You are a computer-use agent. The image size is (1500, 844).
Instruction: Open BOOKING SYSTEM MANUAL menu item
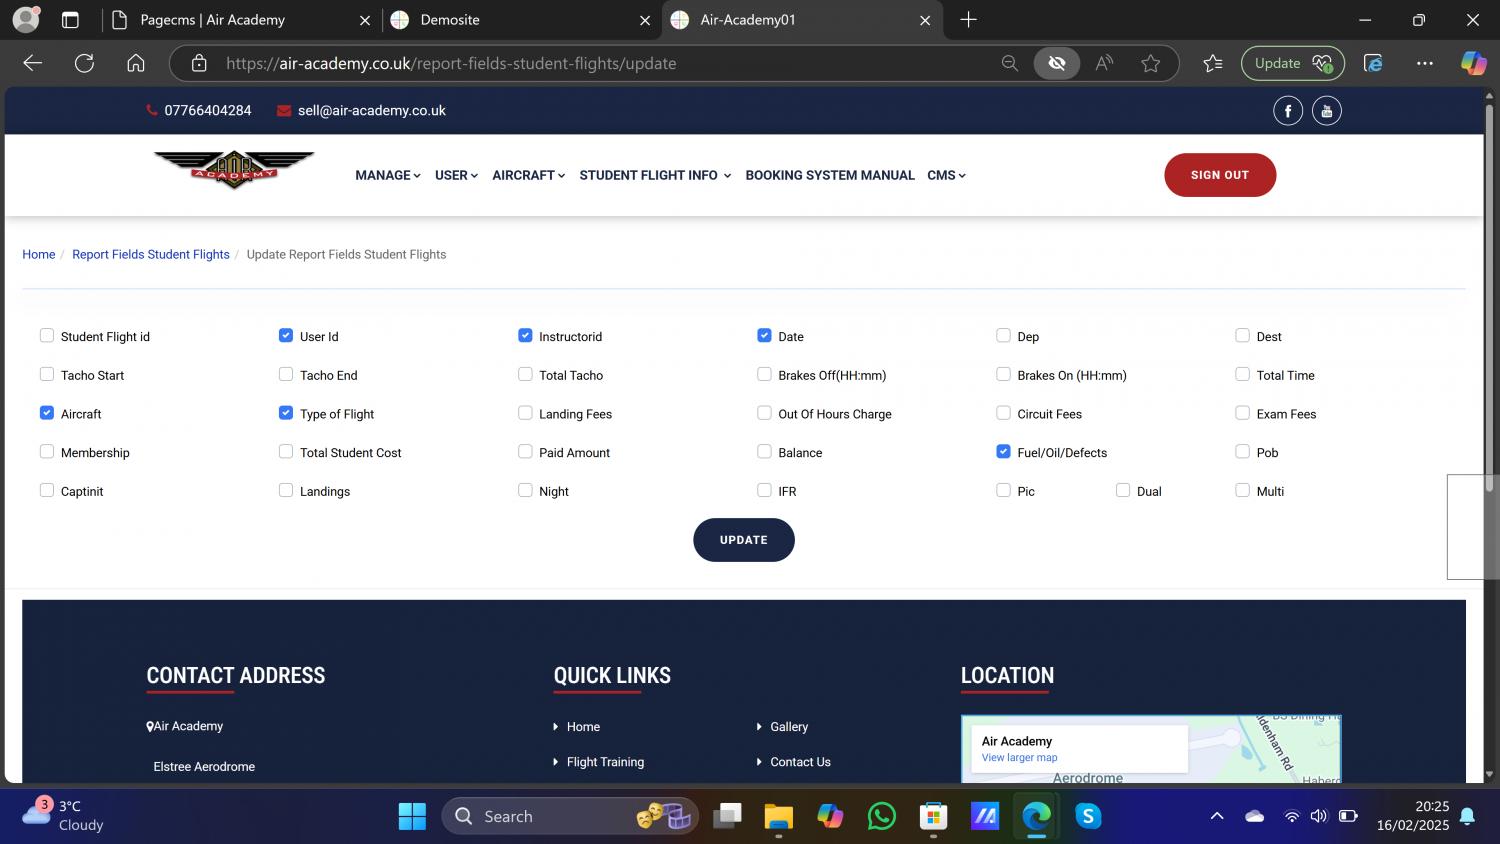click(x=829, y=175)
